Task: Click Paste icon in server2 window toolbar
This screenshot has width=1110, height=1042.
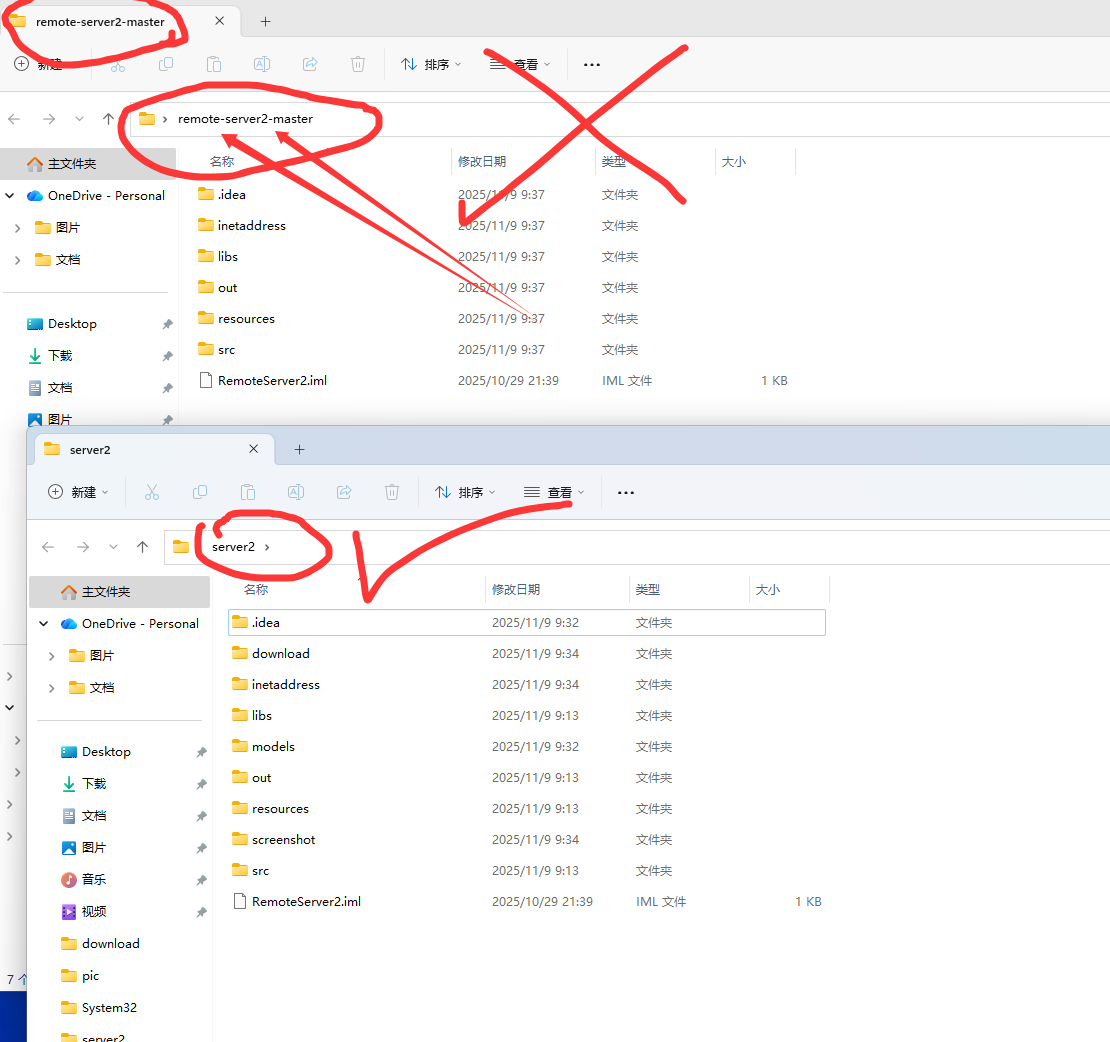Action: 248,492
